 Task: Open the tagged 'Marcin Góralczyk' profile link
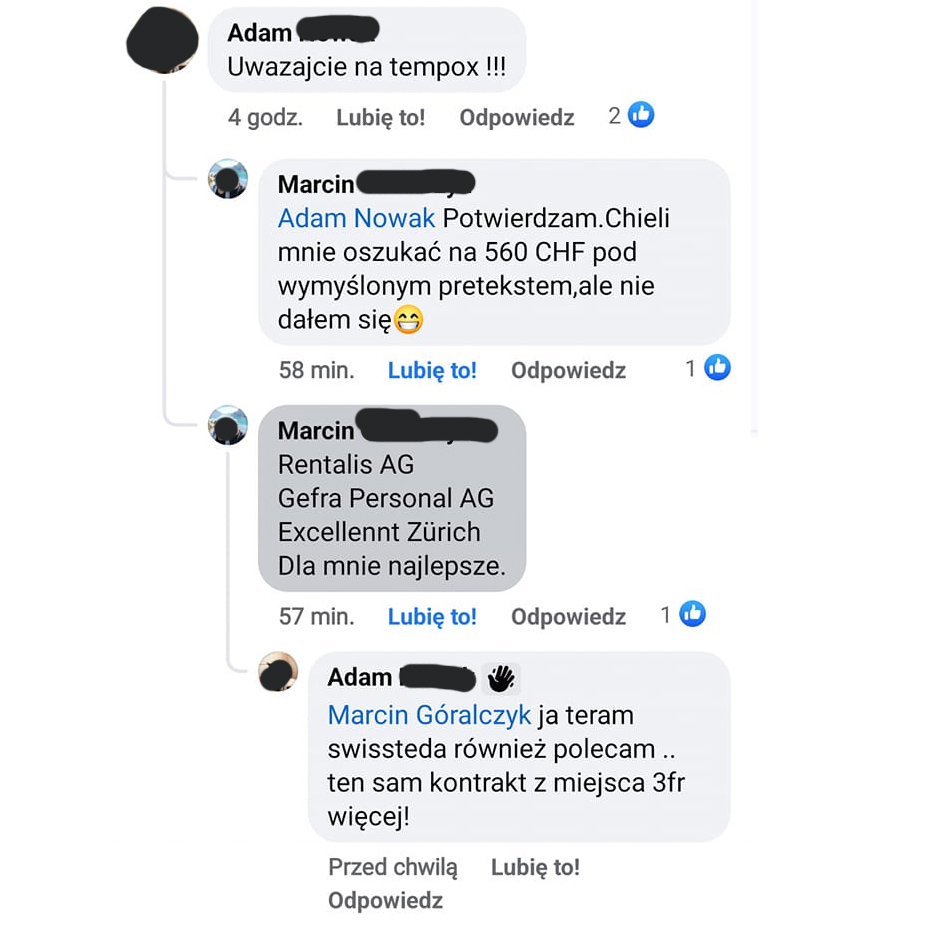(x=429, y=715)
